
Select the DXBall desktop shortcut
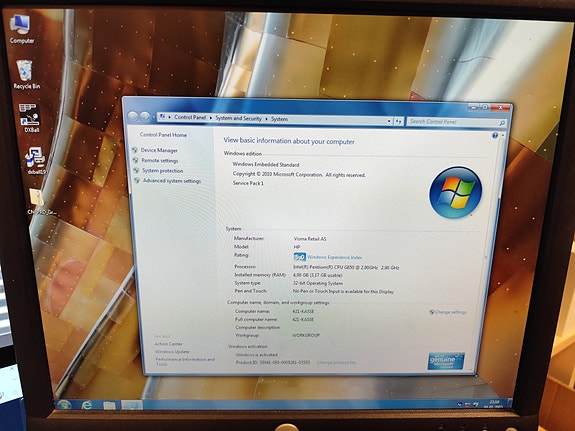(x=31, y=118)
